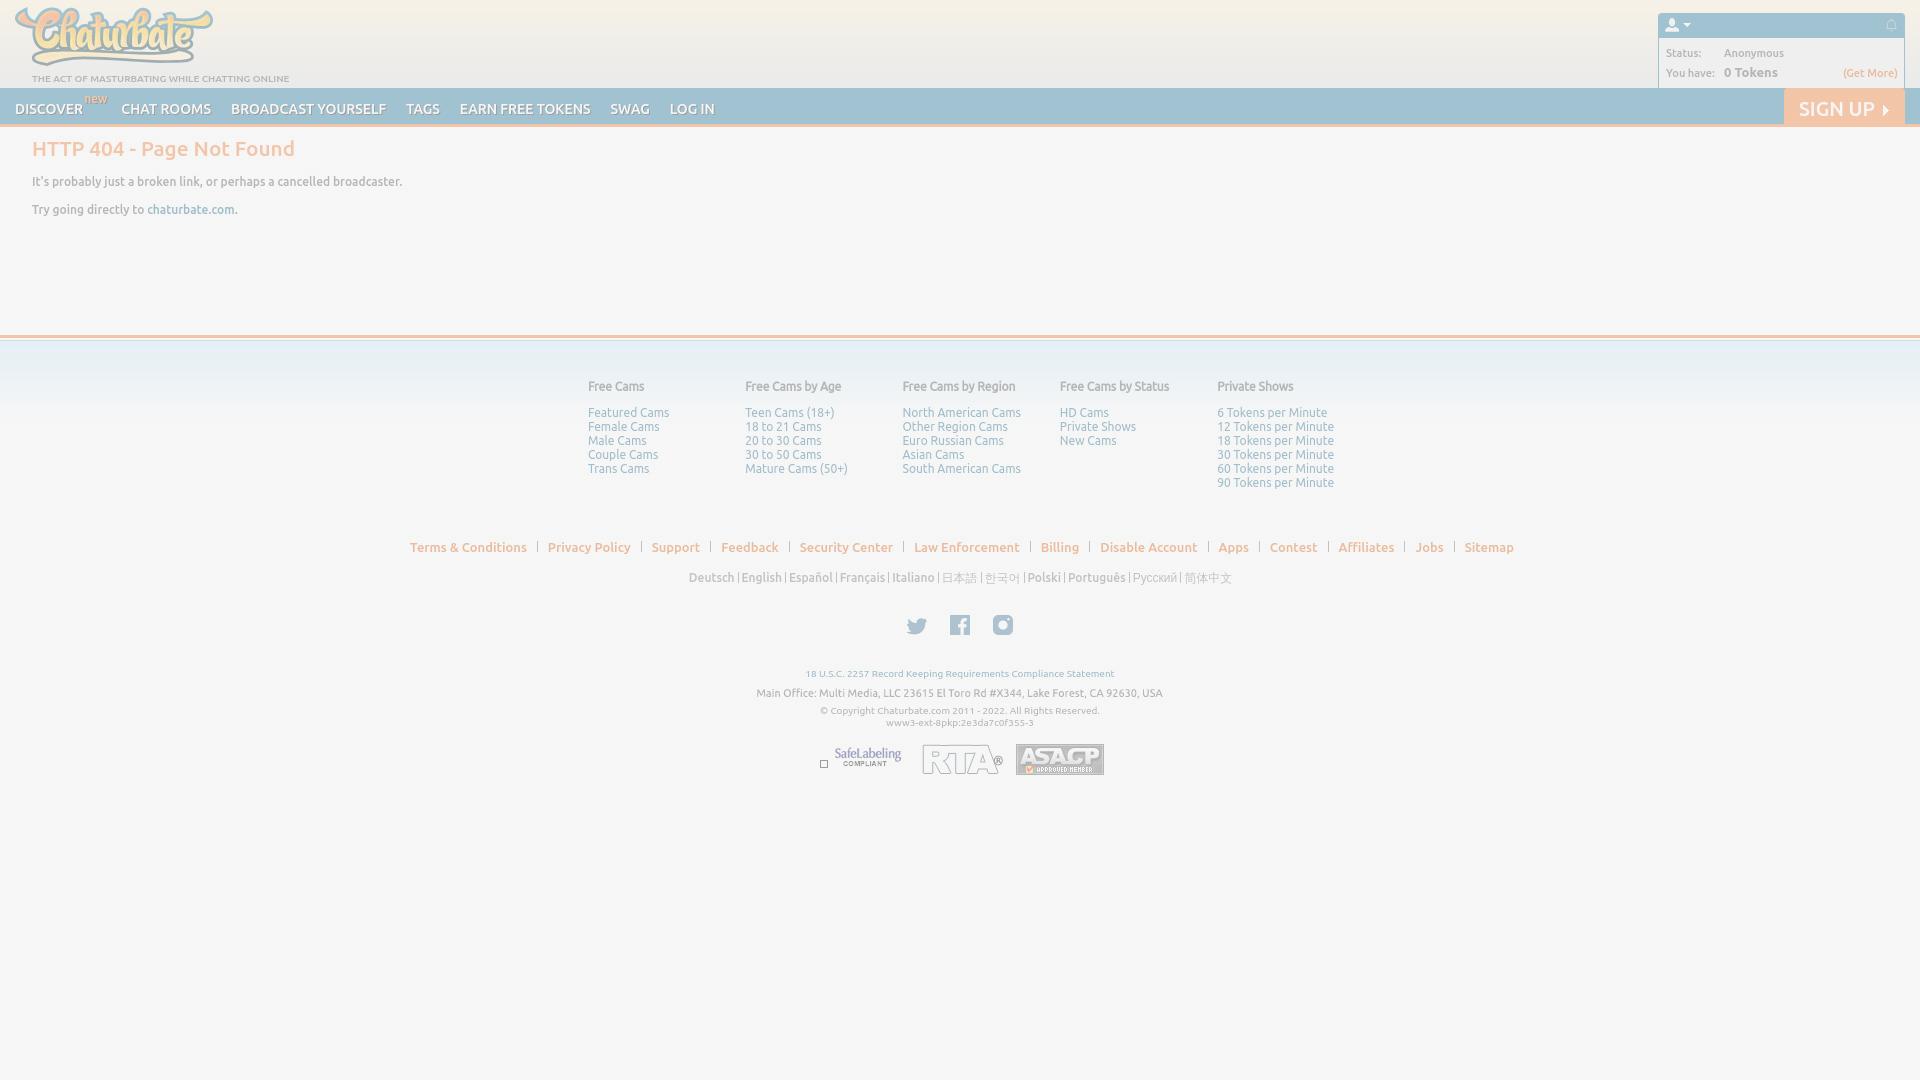Screen dimensions: 1920x1080
Task: Click the site logo at top left
Action: (114, 36)
